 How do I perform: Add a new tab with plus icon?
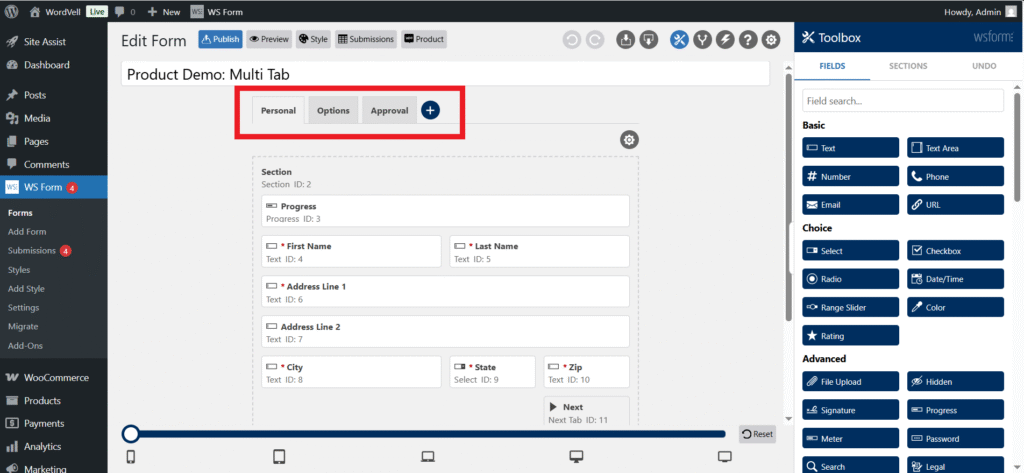coord(430,110)
